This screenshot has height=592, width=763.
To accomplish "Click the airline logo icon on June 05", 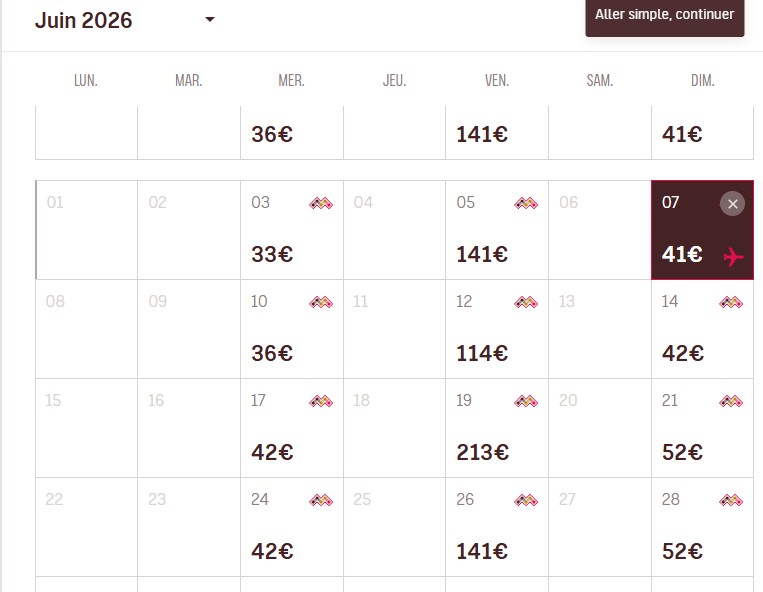I will [526, 203].
